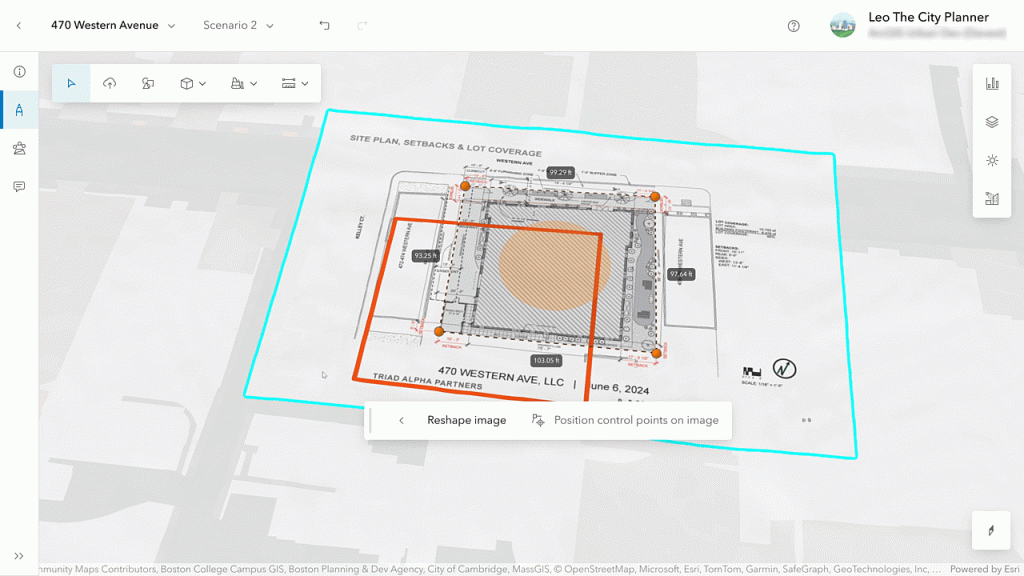Click the undo arrow
The width and height of the screenshot is (1024, 576).
coord(325,25)
